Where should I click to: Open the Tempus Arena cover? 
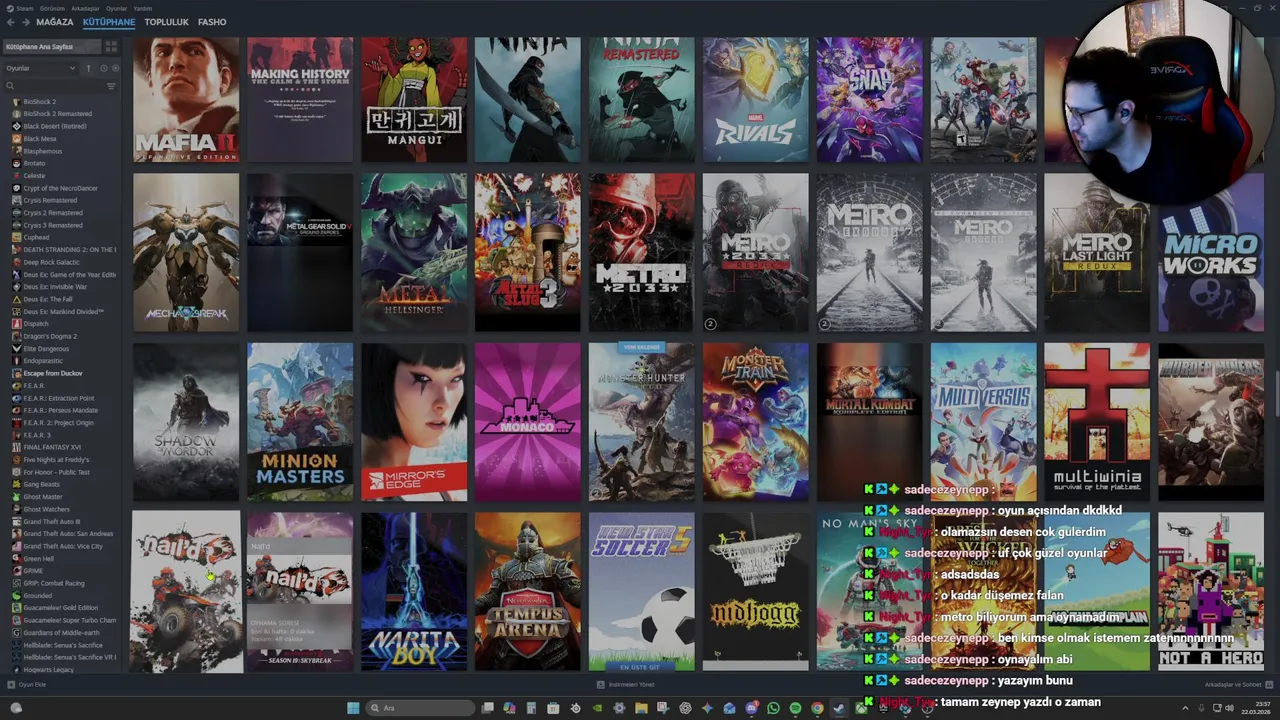[x=527, y=592]
